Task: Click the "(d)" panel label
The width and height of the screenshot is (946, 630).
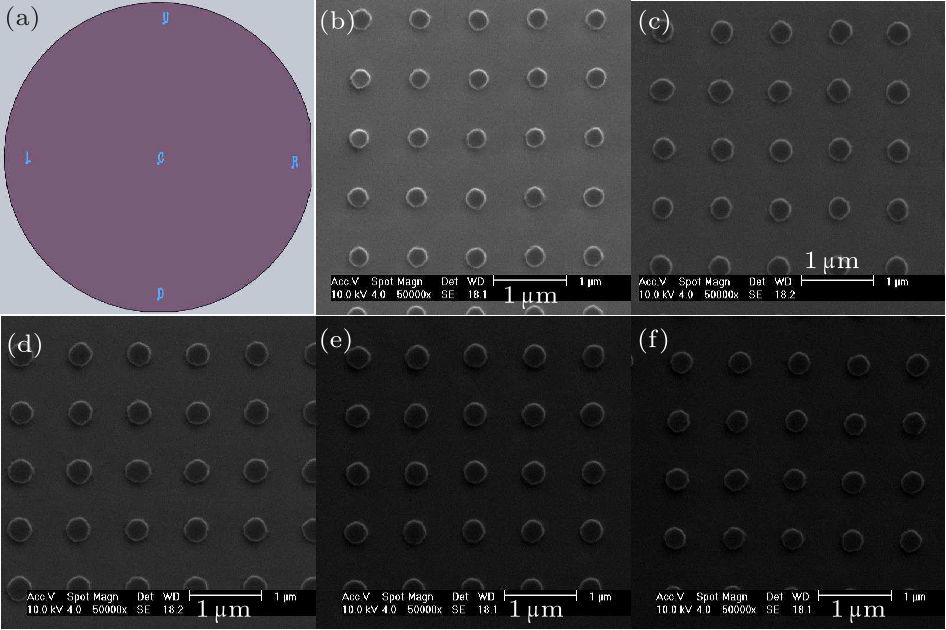Action: click(25, 345)
